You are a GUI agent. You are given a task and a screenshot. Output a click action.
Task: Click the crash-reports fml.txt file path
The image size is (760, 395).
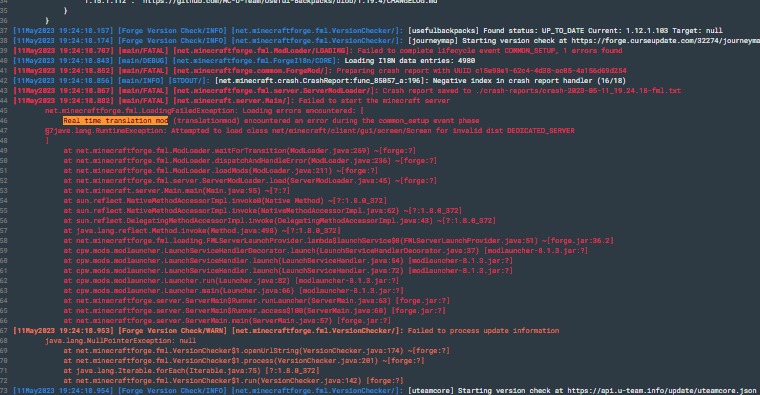click(579, 91)
